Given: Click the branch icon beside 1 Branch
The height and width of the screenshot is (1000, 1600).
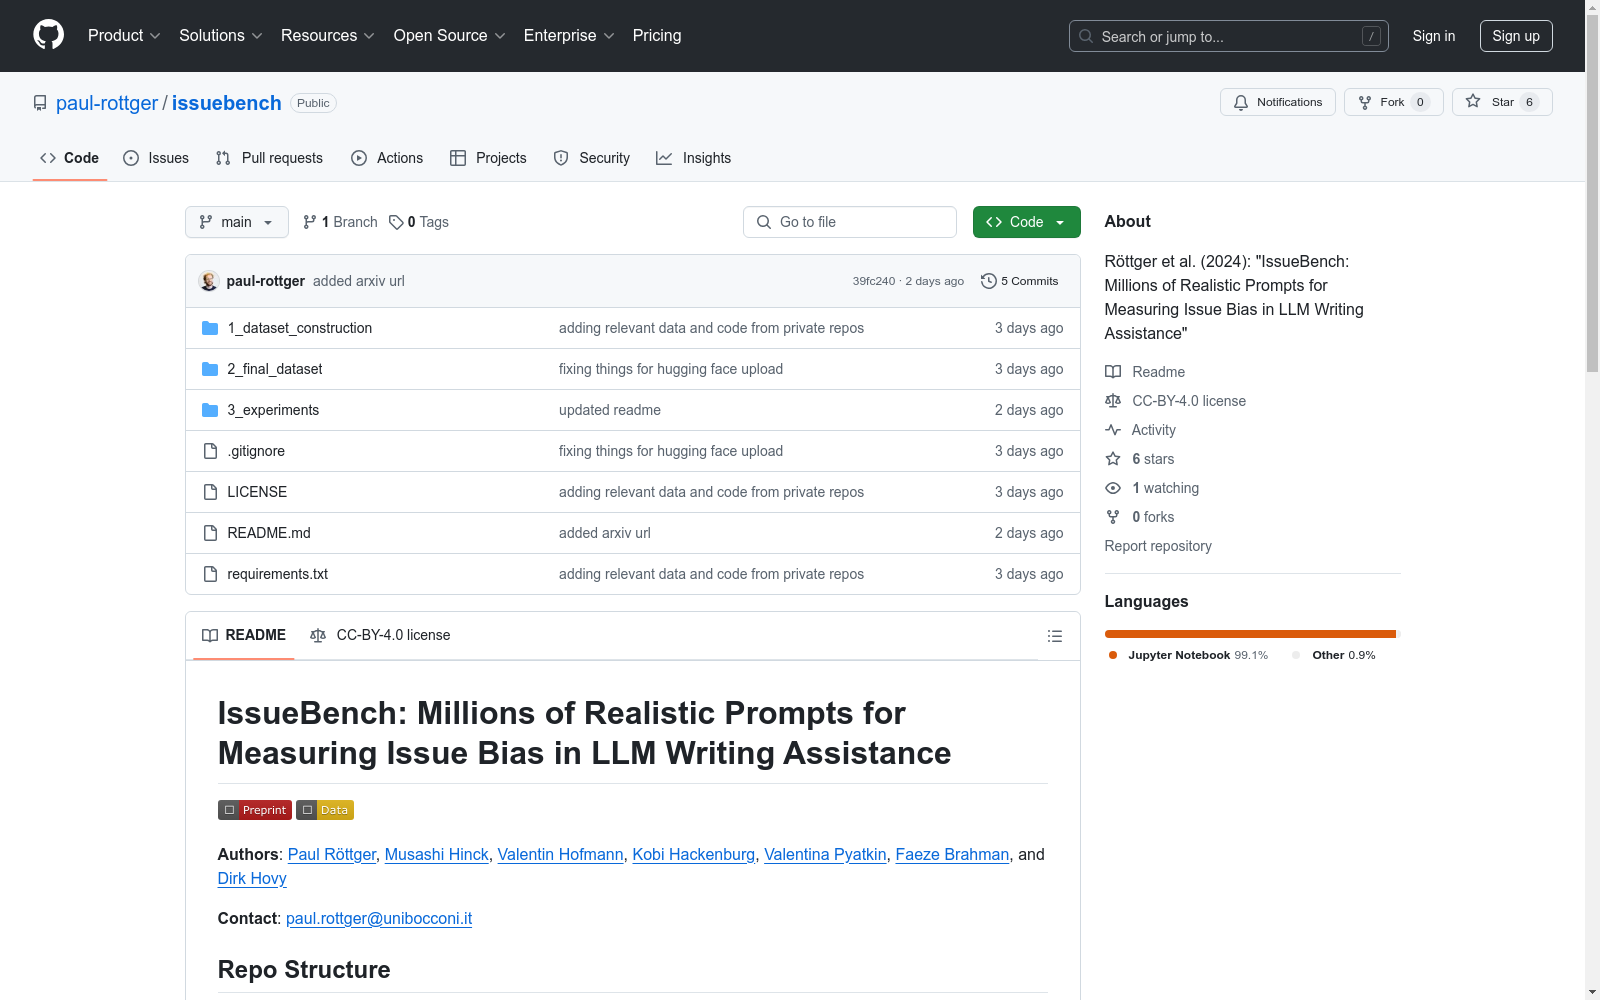Looking at the screenshot, I should 310,222.
